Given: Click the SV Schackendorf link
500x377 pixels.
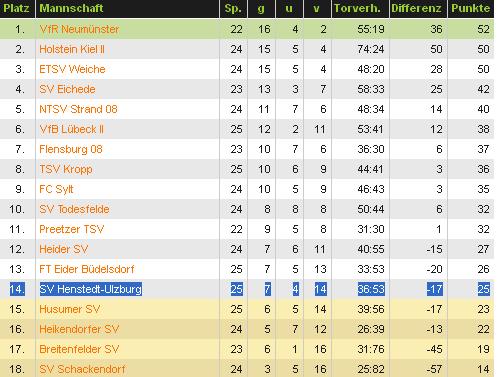Looking at the screenshot, I should click(82, 369).
